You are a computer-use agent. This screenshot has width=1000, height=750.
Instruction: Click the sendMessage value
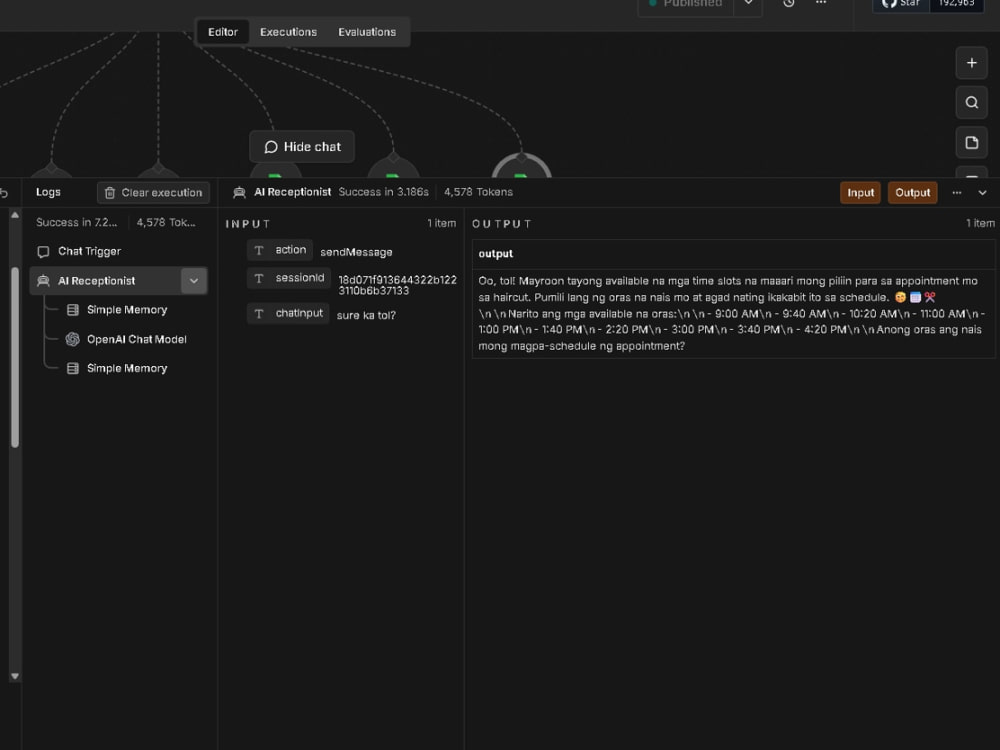pyautogui.click(x=356, y=252)
